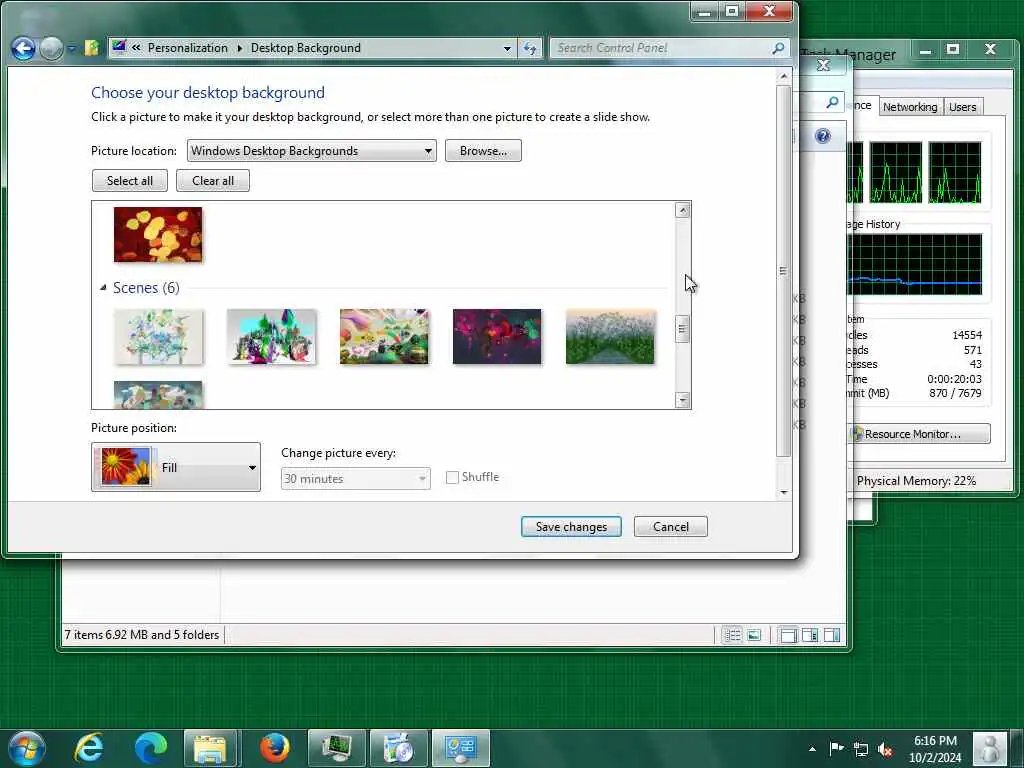This screenshot has height=768, width=1024.
Task: Click the large icons view icon in status bar
Action: click(x=754, y=635)
